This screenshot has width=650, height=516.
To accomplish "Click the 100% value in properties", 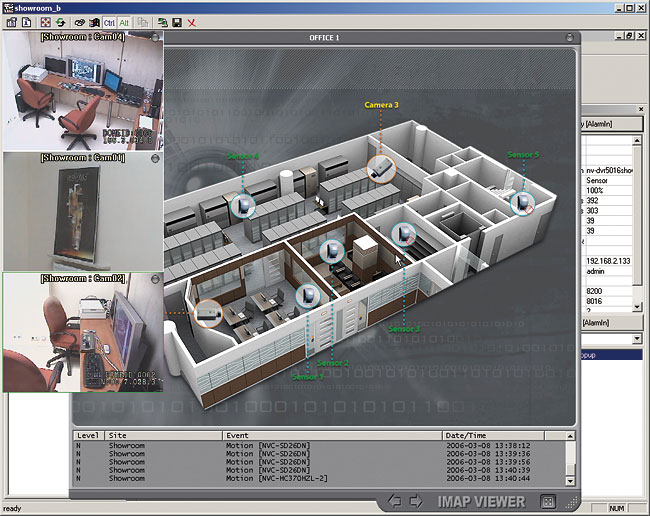I will click(x=594, y=190).
